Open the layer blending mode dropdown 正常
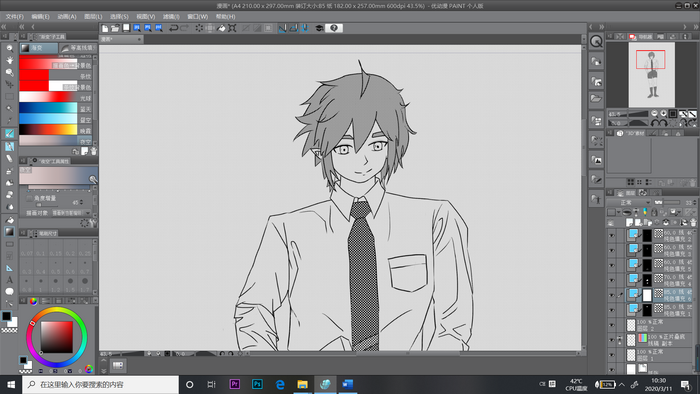Viewport: 700px width, 394px height. click(x=629, y=202)
